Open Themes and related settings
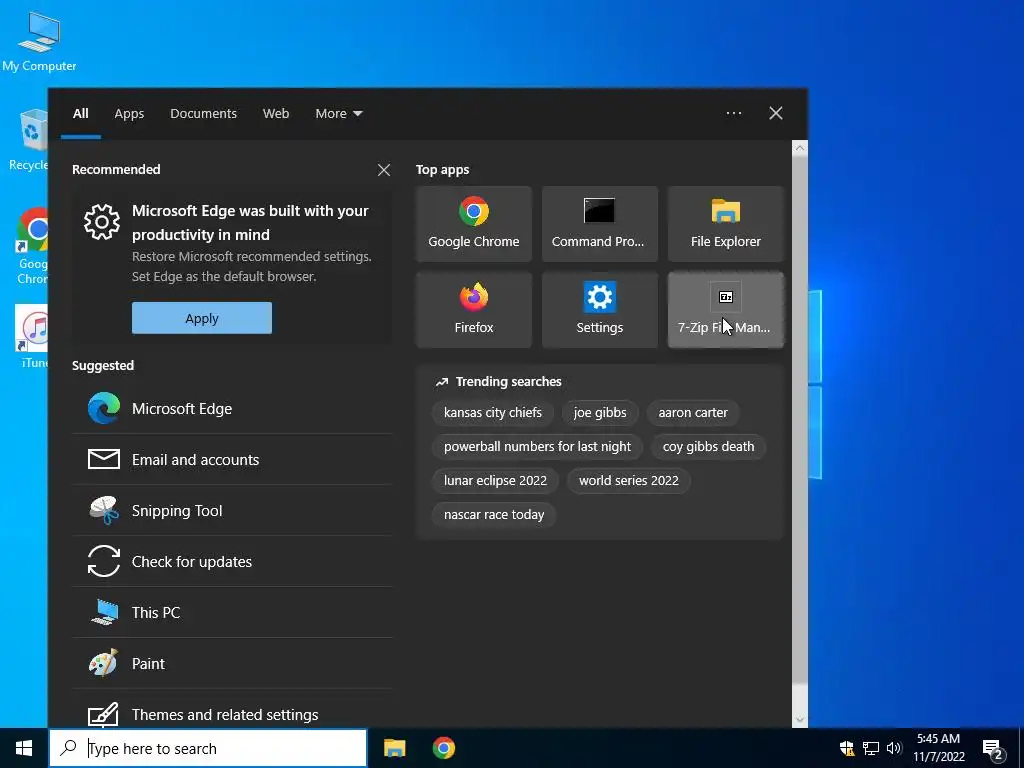Screen dimensions: 1024x768 coord(232,712)
